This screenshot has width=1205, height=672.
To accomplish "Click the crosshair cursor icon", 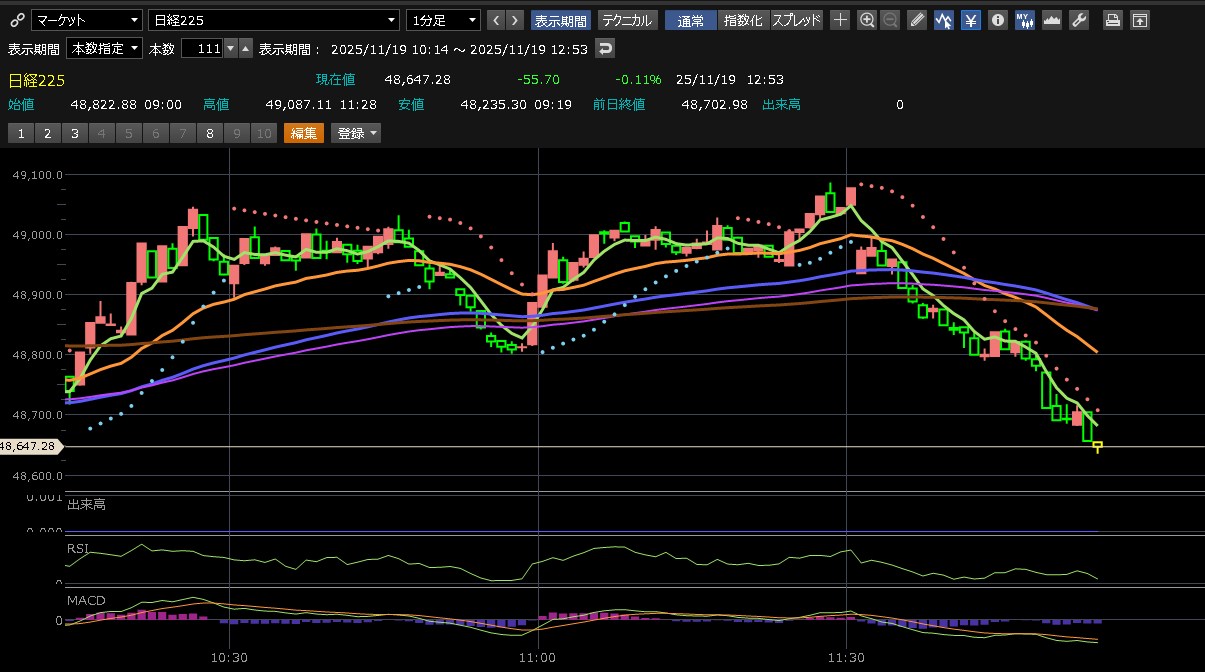I will (x=841, y=20).
